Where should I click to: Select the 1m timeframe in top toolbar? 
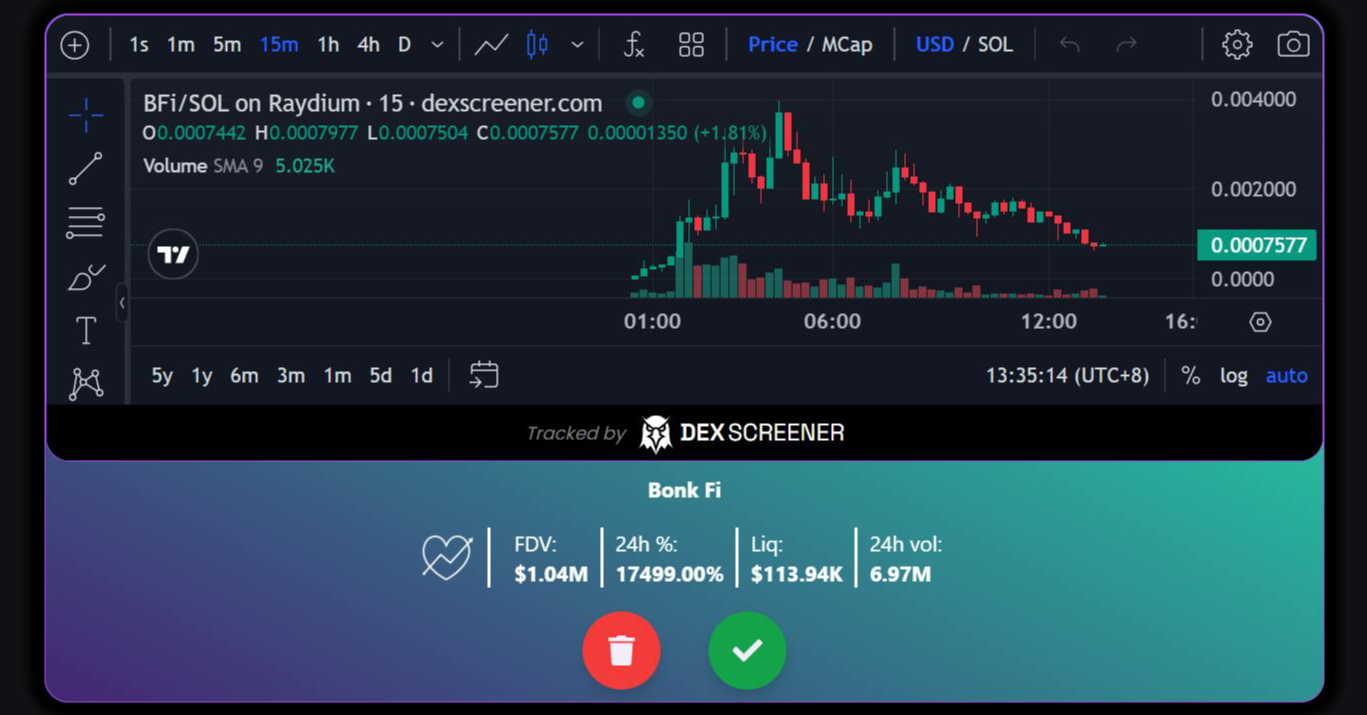181,45
